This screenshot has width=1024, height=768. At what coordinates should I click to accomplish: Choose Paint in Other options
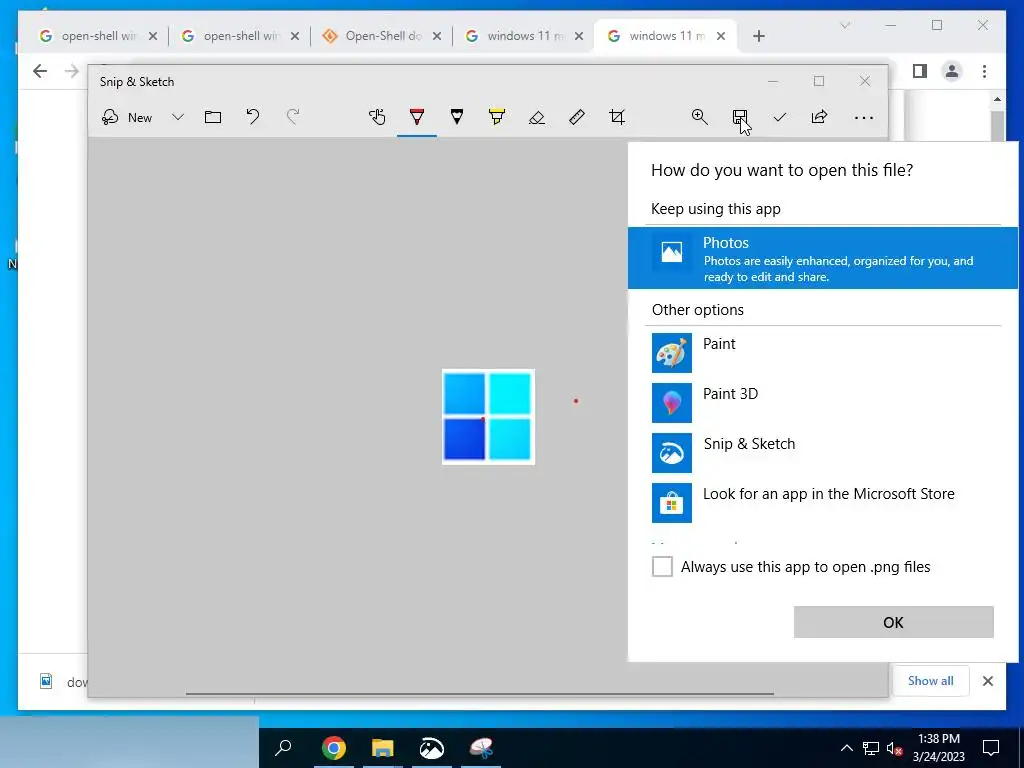[823, 353]
